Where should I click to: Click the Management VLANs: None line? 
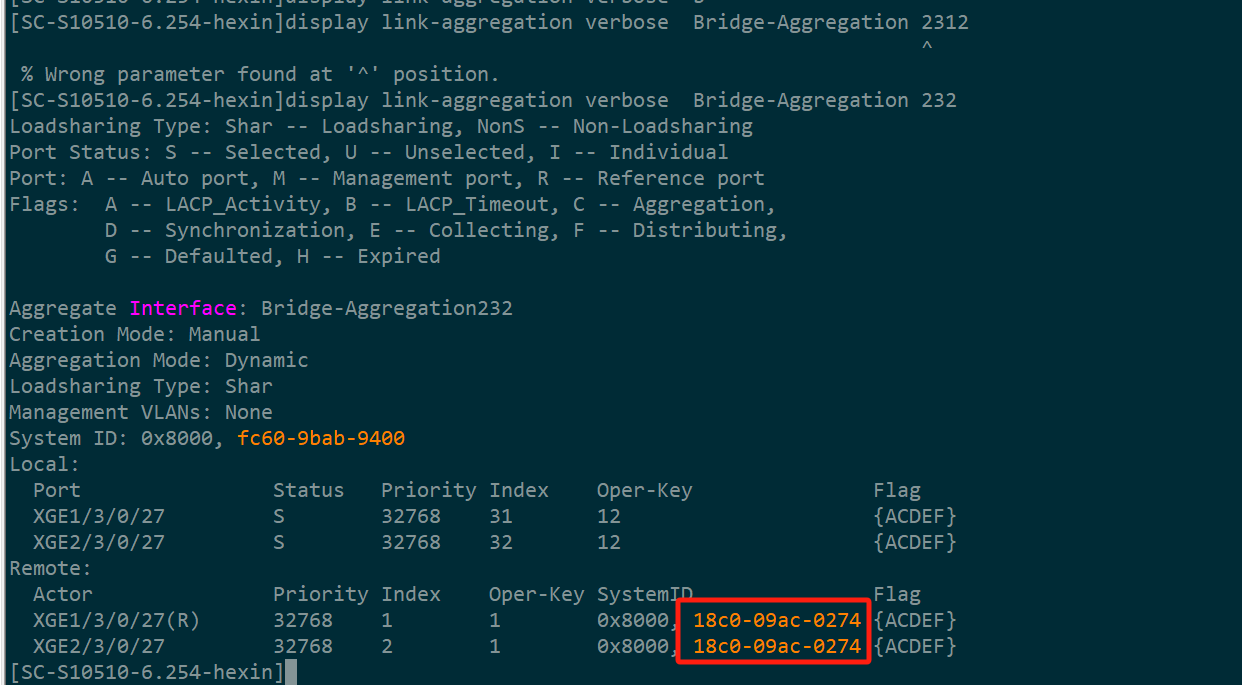(x=141, y=412)
